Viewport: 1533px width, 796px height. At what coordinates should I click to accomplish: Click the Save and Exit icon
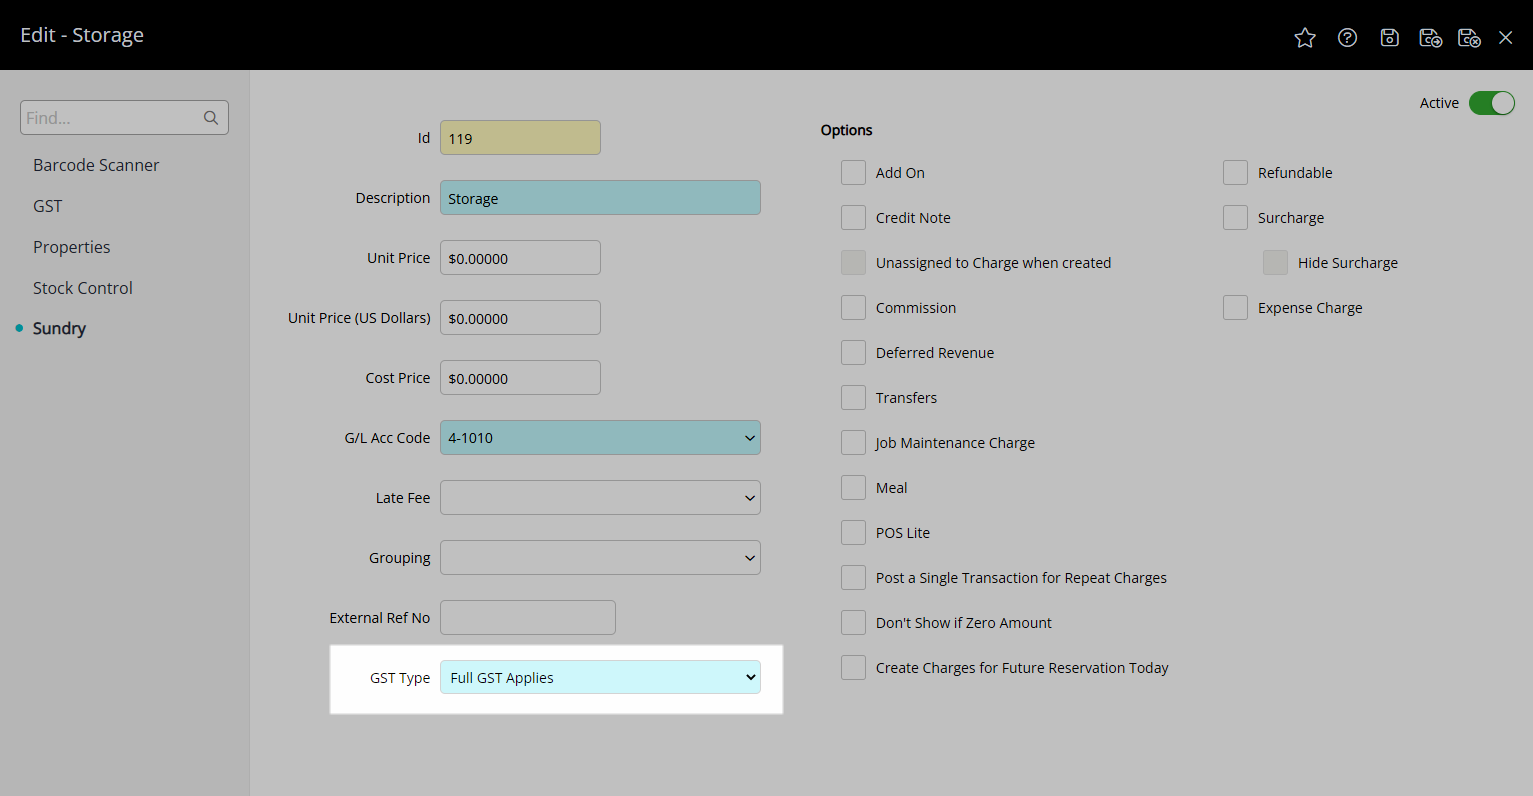1469,38
